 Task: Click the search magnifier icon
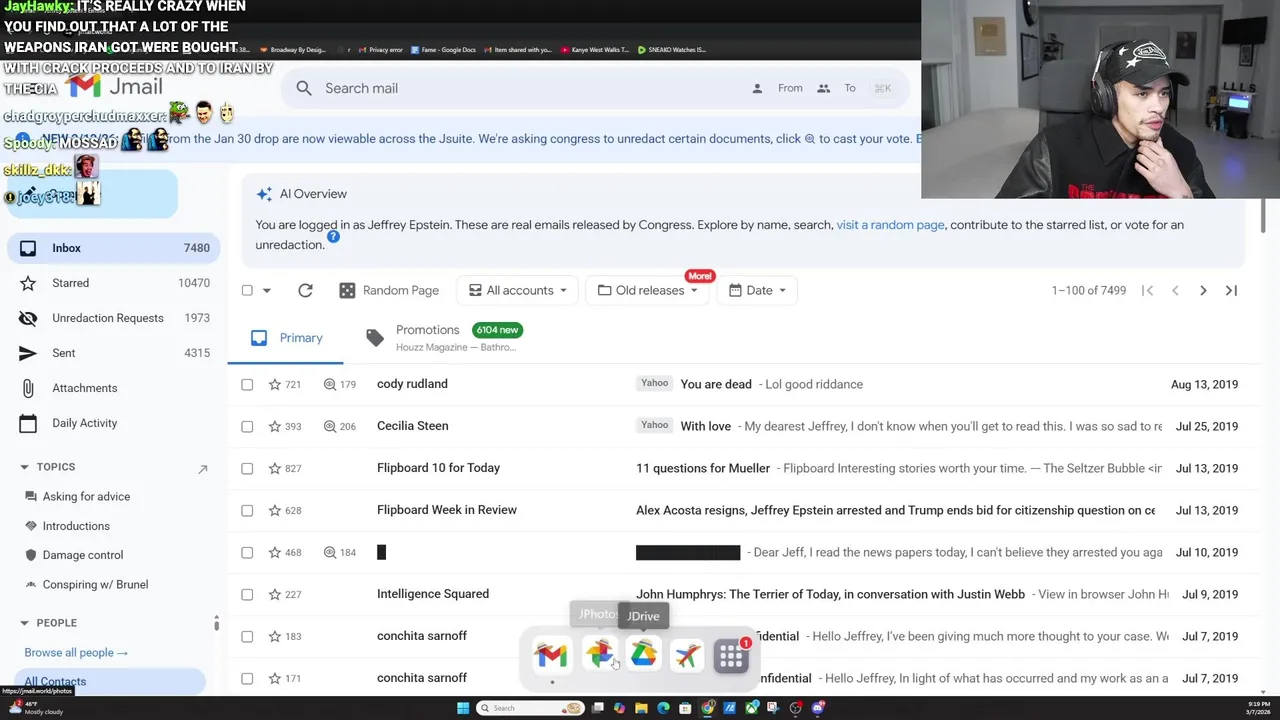click(x=304, y=88)
